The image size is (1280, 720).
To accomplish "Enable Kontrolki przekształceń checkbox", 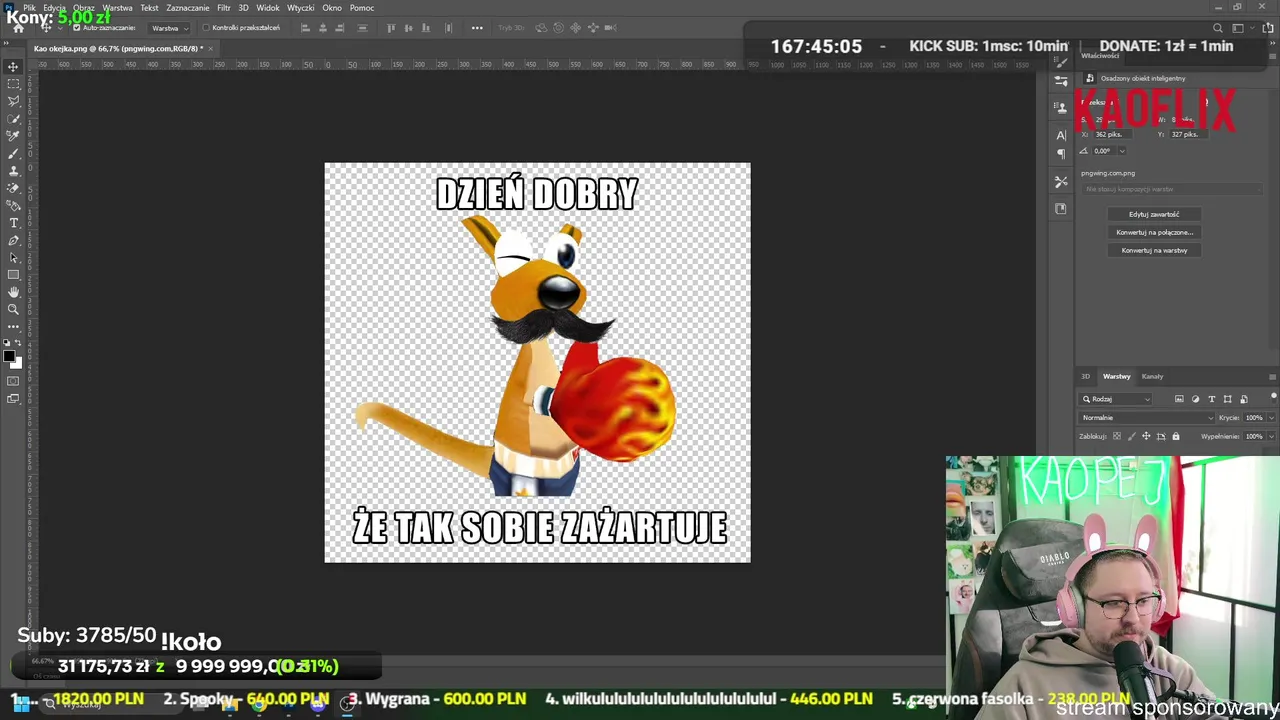I will coord(206,28).
